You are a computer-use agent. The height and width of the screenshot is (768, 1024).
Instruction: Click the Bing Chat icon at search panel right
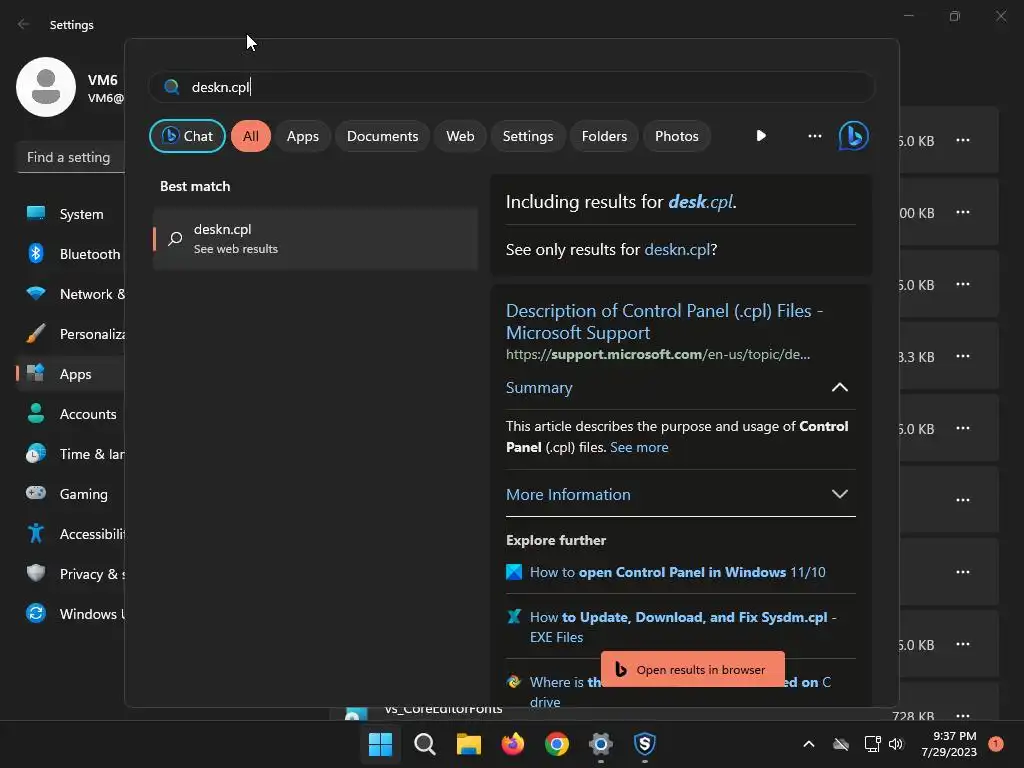(854, 136)
